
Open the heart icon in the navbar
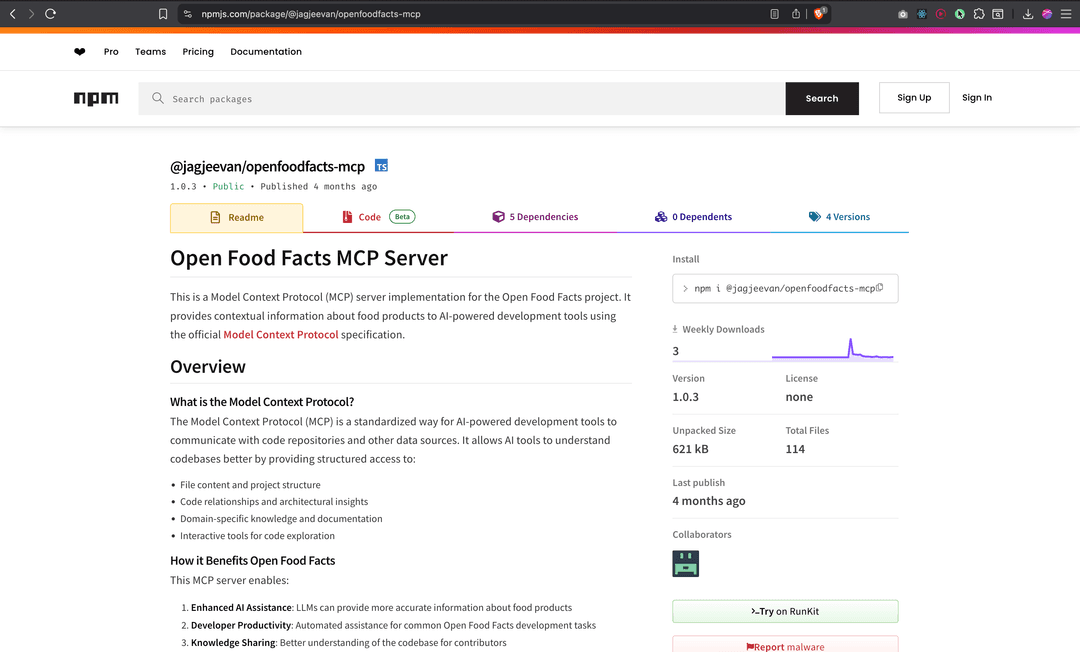(x=79, y=51)
